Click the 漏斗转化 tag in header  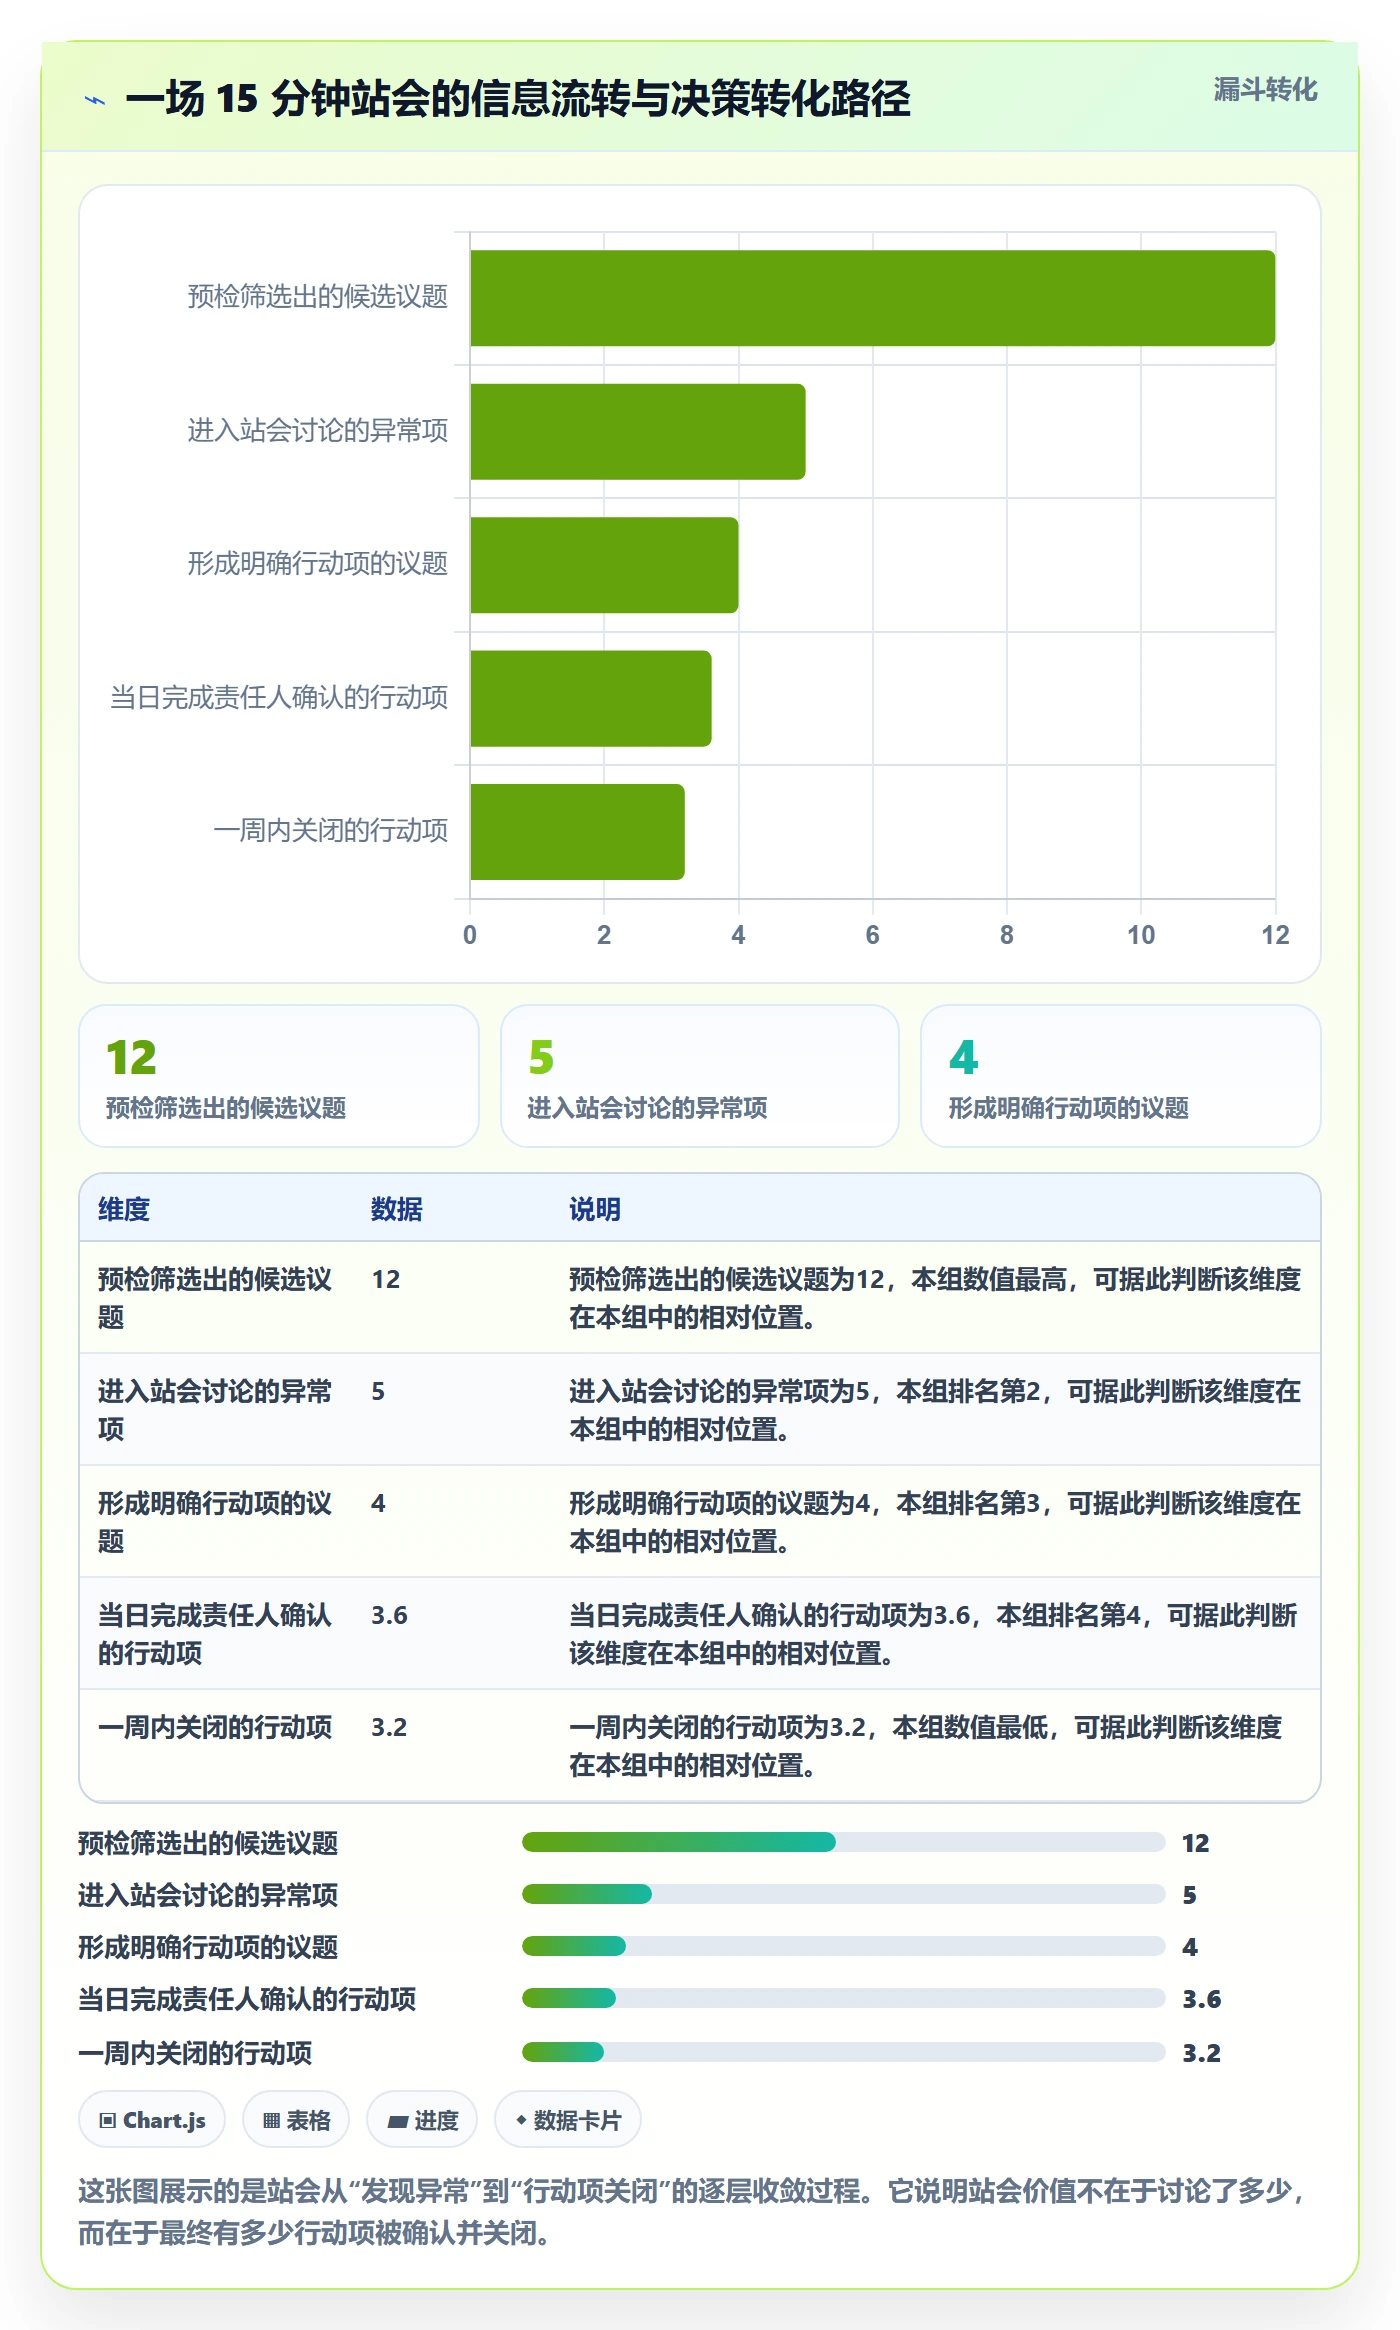click(1265, 90)
